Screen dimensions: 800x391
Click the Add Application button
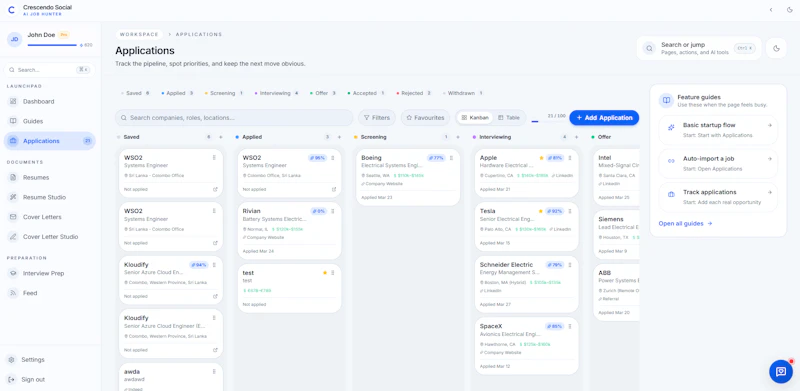tap(604, 118)
